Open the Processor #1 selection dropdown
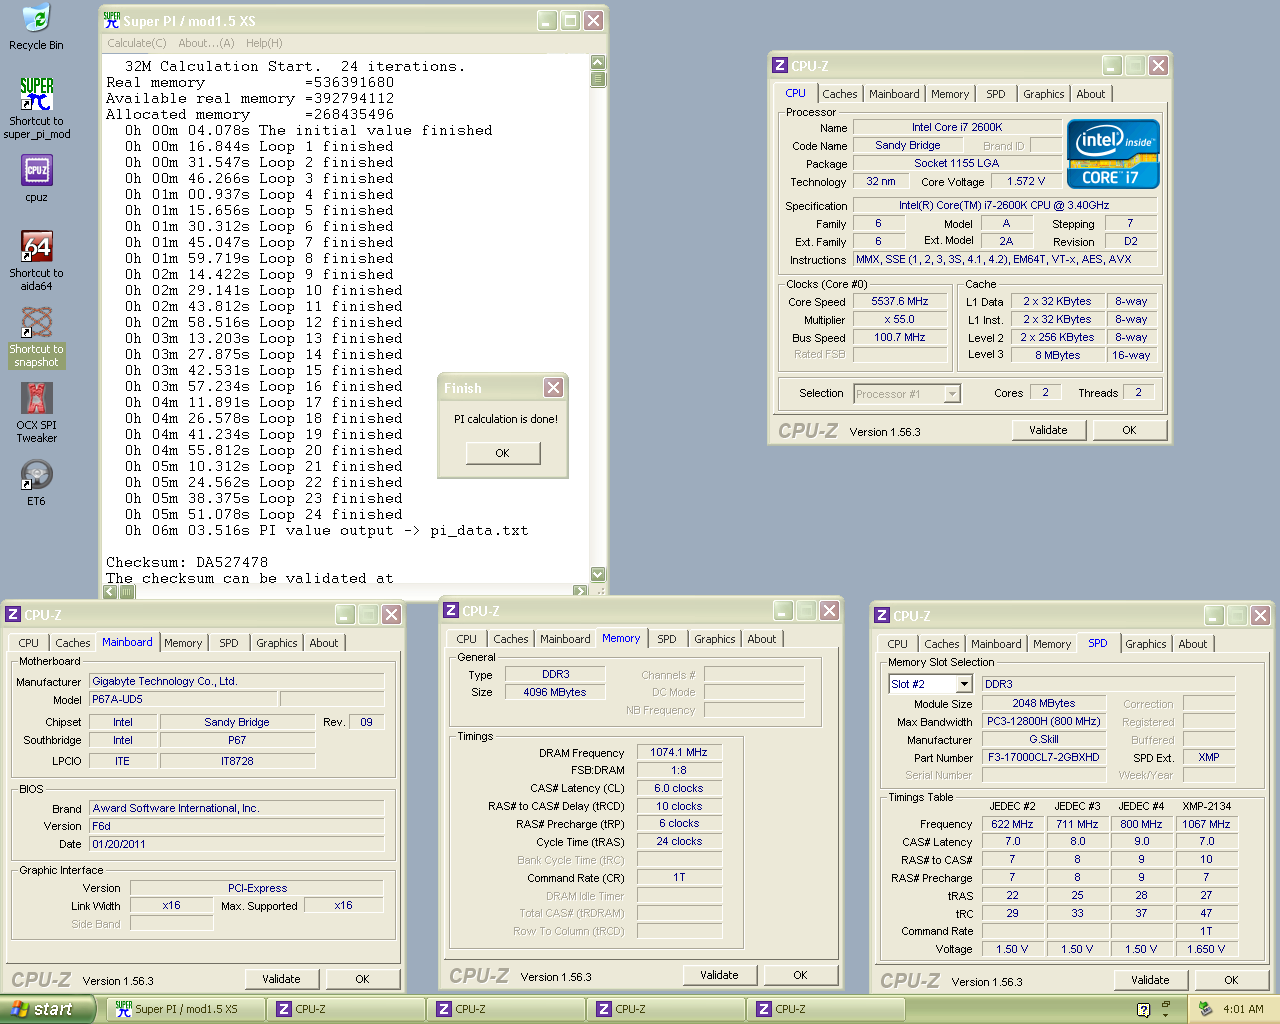The width and height of the screenshot is (1280, 1024). pos(952,394)
